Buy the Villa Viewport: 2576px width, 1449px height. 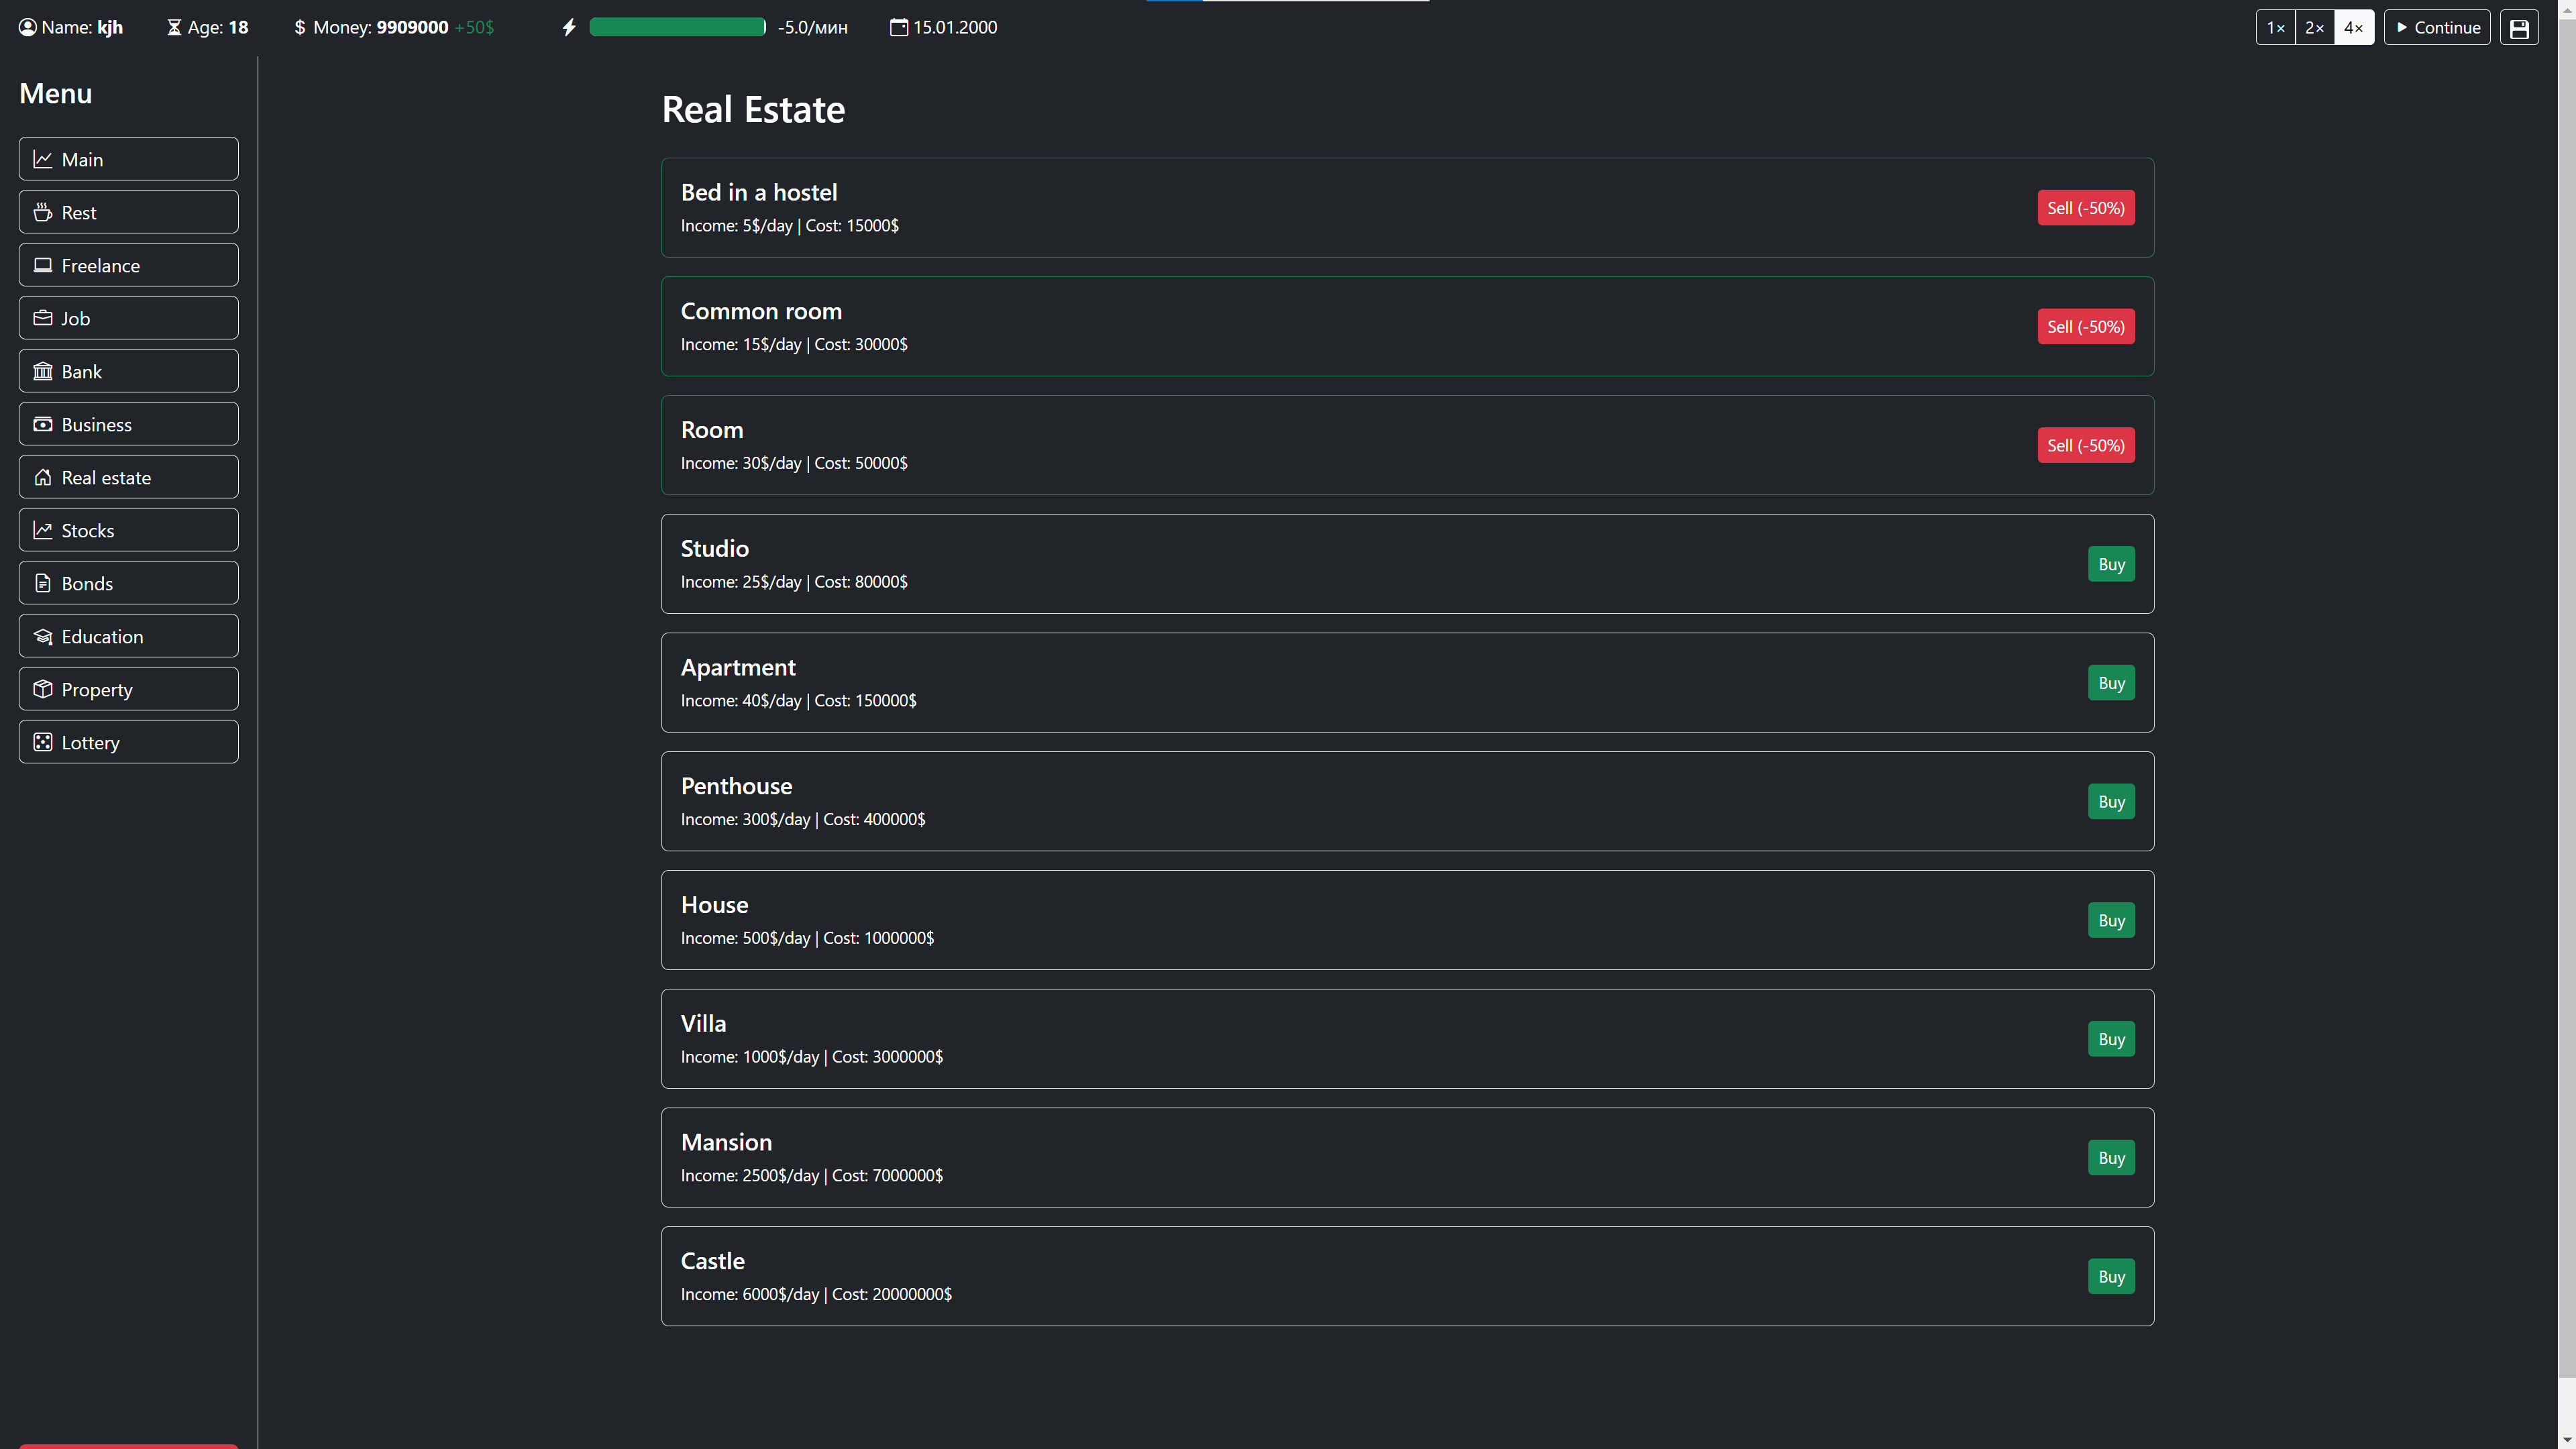tap(2110, 1038)
